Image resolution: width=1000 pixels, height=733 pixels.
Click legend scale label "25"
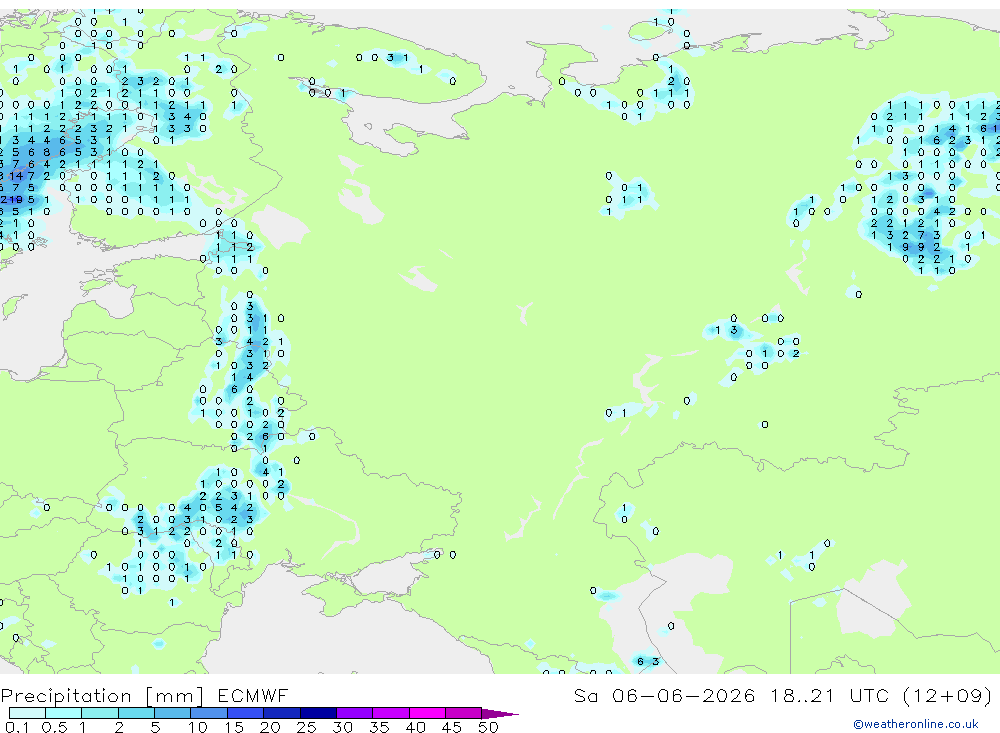pyautogui.click(x=306, y=727)
